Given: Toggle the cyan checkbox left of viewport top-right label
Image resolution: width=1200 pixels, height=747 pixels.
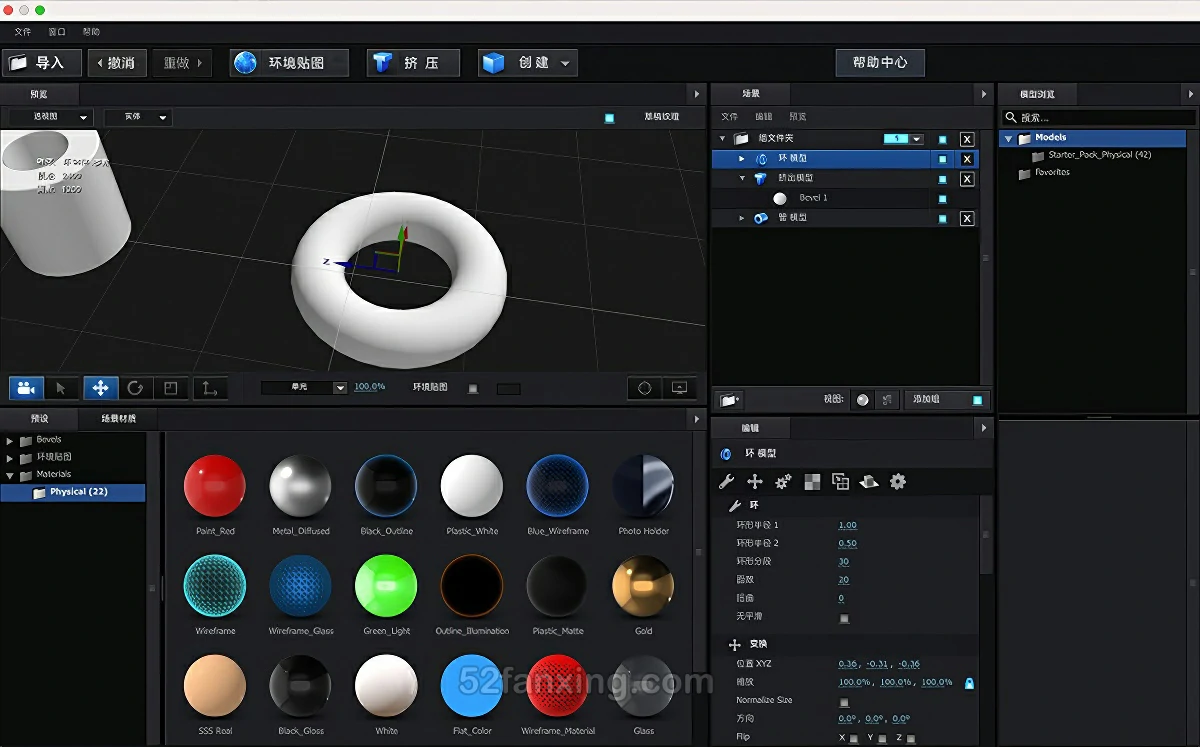Looking at the screenshot, I should click(609, 117).
